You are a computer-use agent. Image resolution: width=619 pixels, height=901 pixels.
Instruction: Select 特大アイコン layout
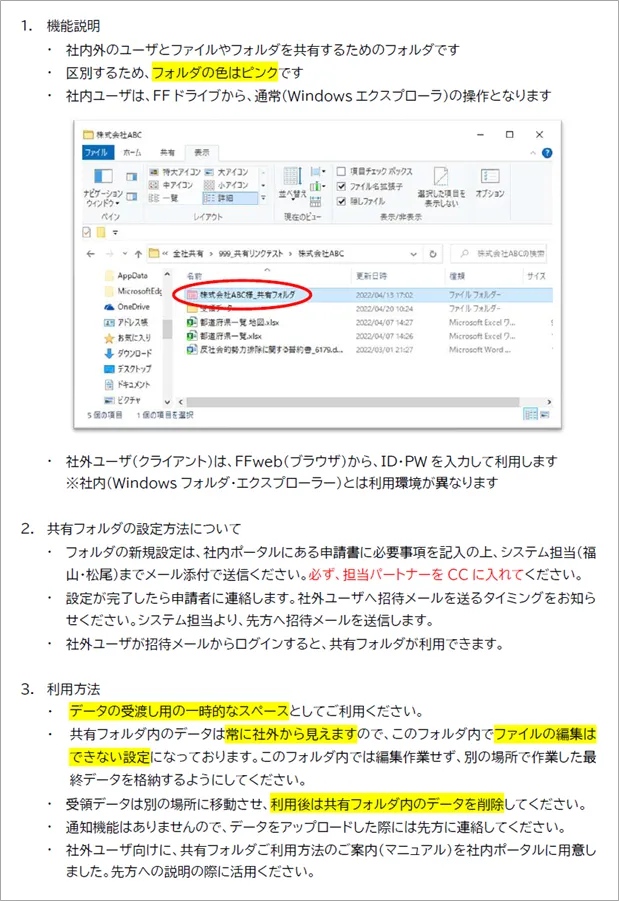pyautogui.click(x=175, y=172)
